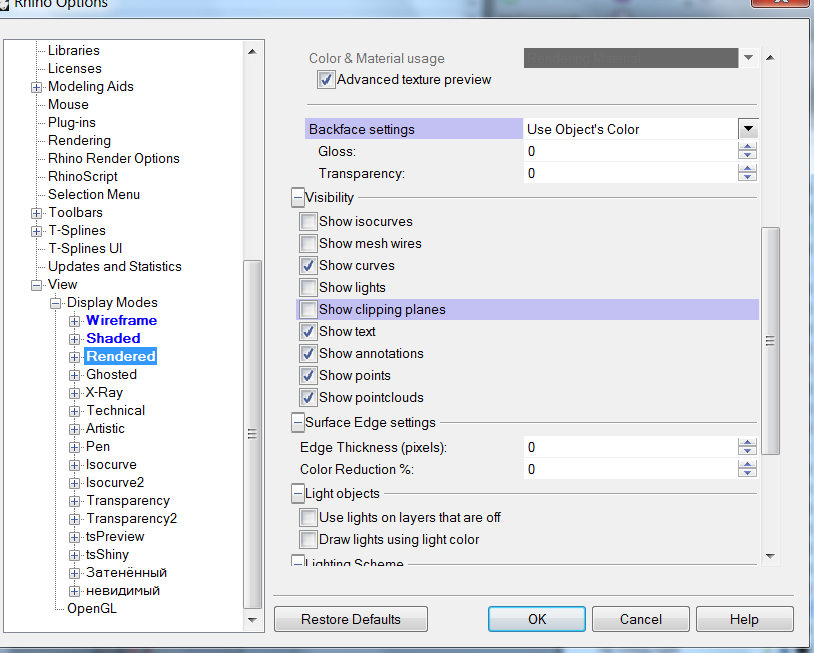
Task: Expand Artistic display mode node
Action: [74, 429]
